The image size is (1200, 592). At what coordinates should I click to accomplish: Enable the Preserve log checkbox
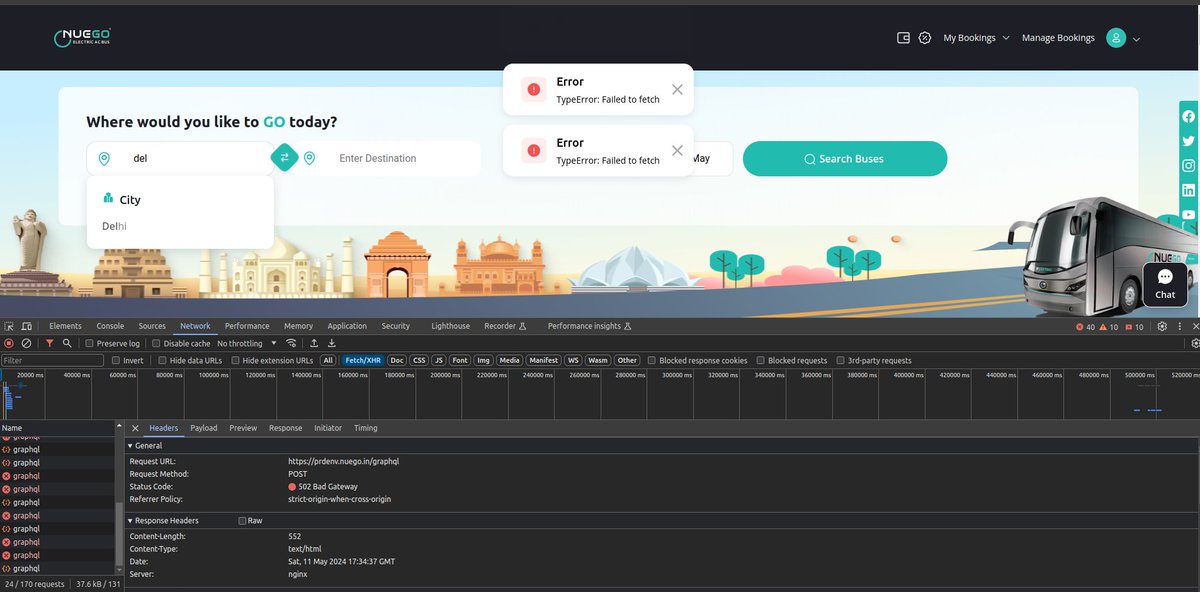tap(89, 343)
